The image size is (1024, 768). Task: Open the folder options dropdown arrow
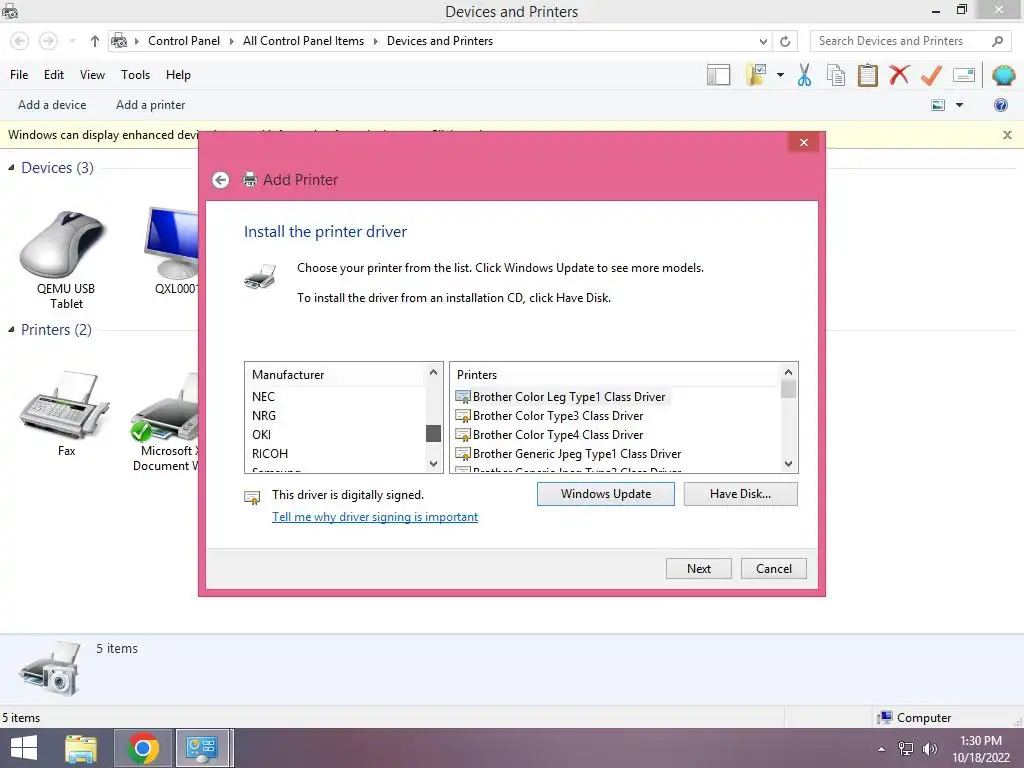(780, 75)
